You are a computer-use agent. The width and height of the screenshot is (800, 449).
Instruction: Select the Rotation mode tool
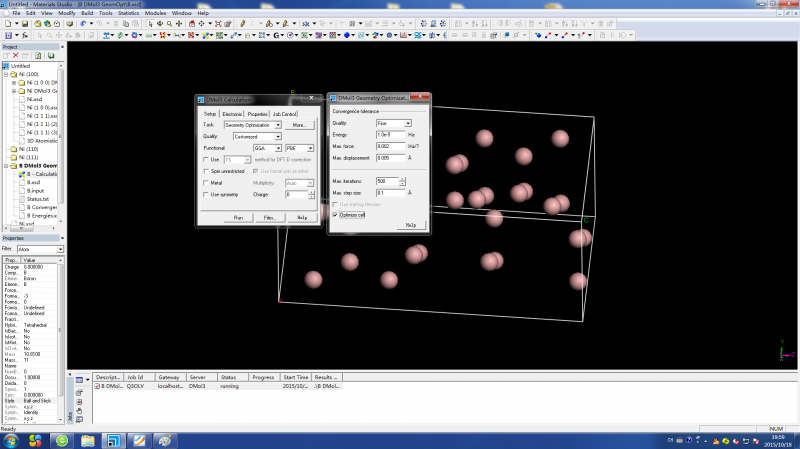pyautogui.click(x=160, y=23)
